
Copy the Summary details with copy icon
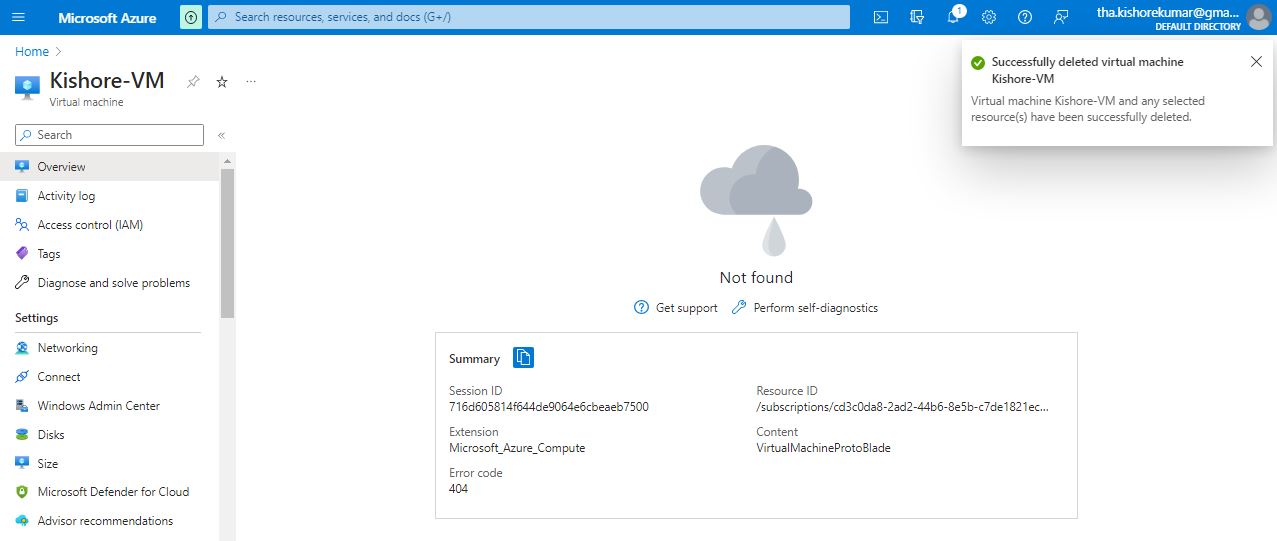(x=523, y=358)
